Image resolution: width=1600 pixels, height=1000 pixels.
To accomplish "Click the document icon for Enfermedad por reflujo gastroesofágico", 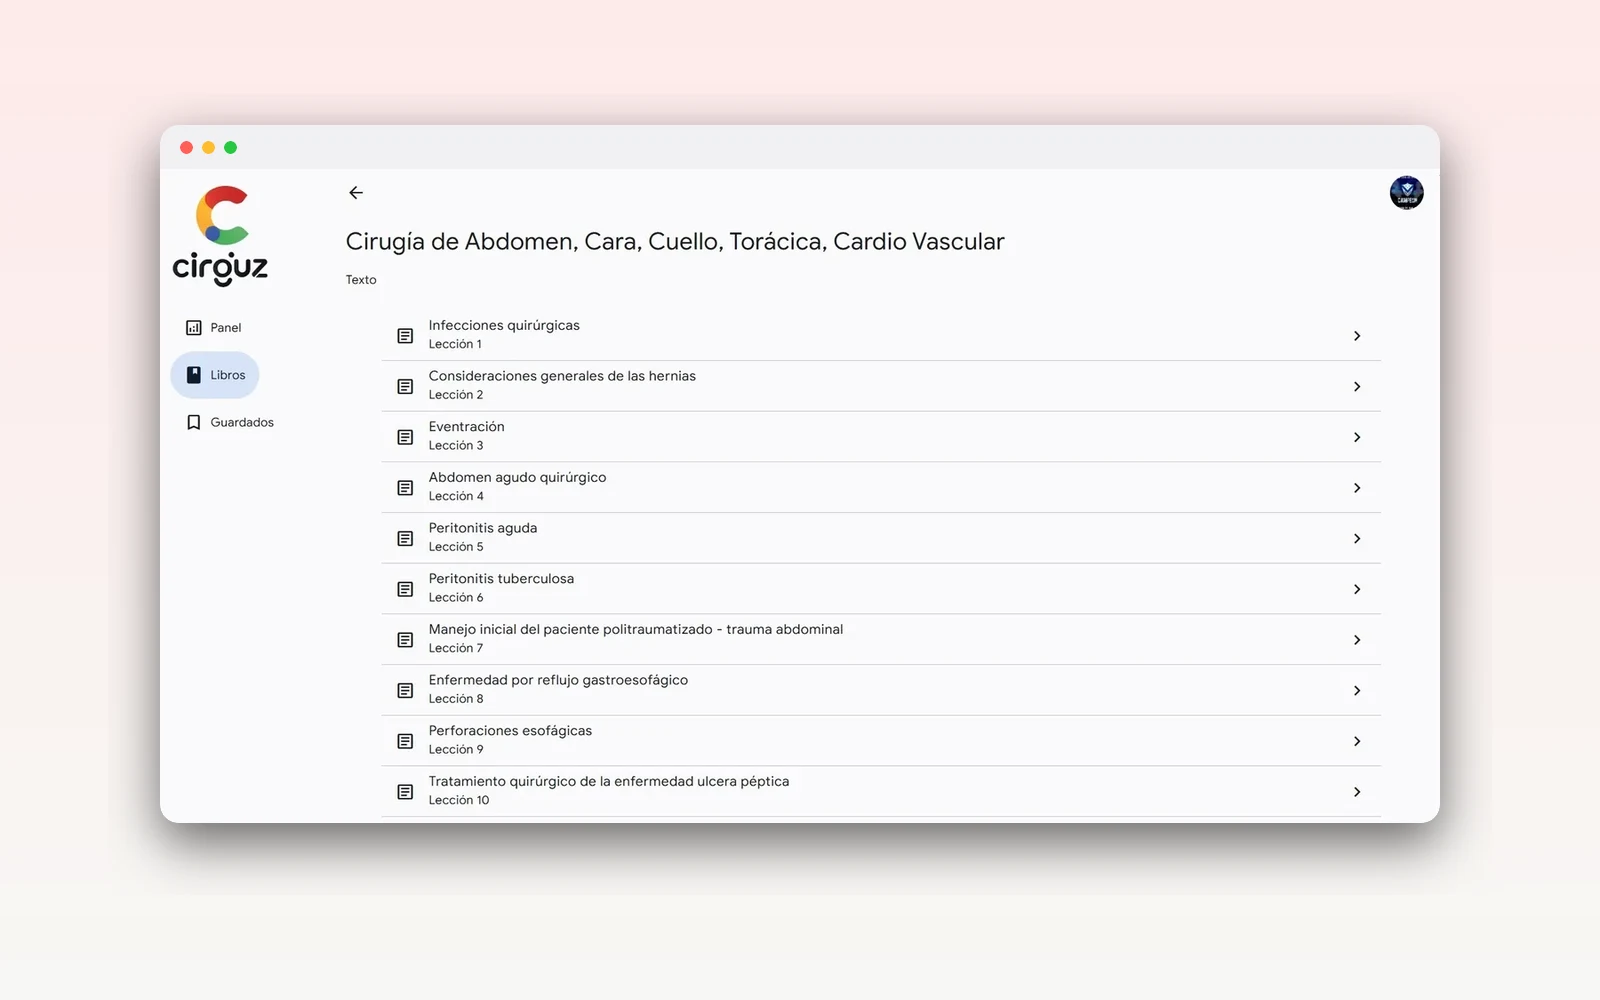I will point(405,690).
